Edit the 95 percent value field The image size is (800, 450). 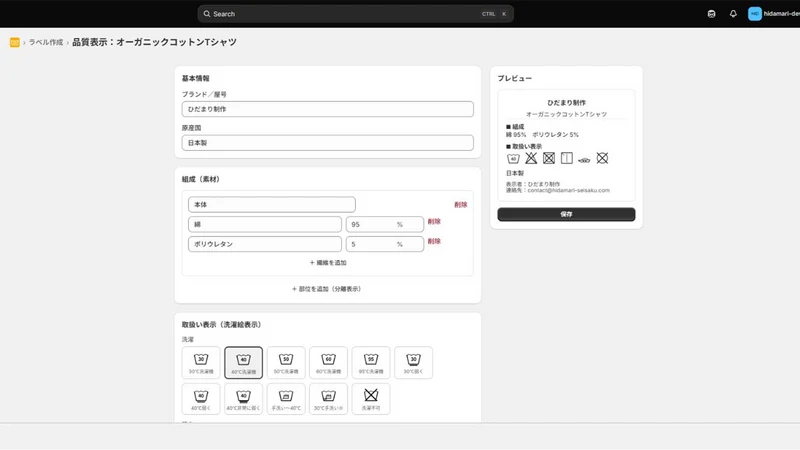[x=385, y=224]
